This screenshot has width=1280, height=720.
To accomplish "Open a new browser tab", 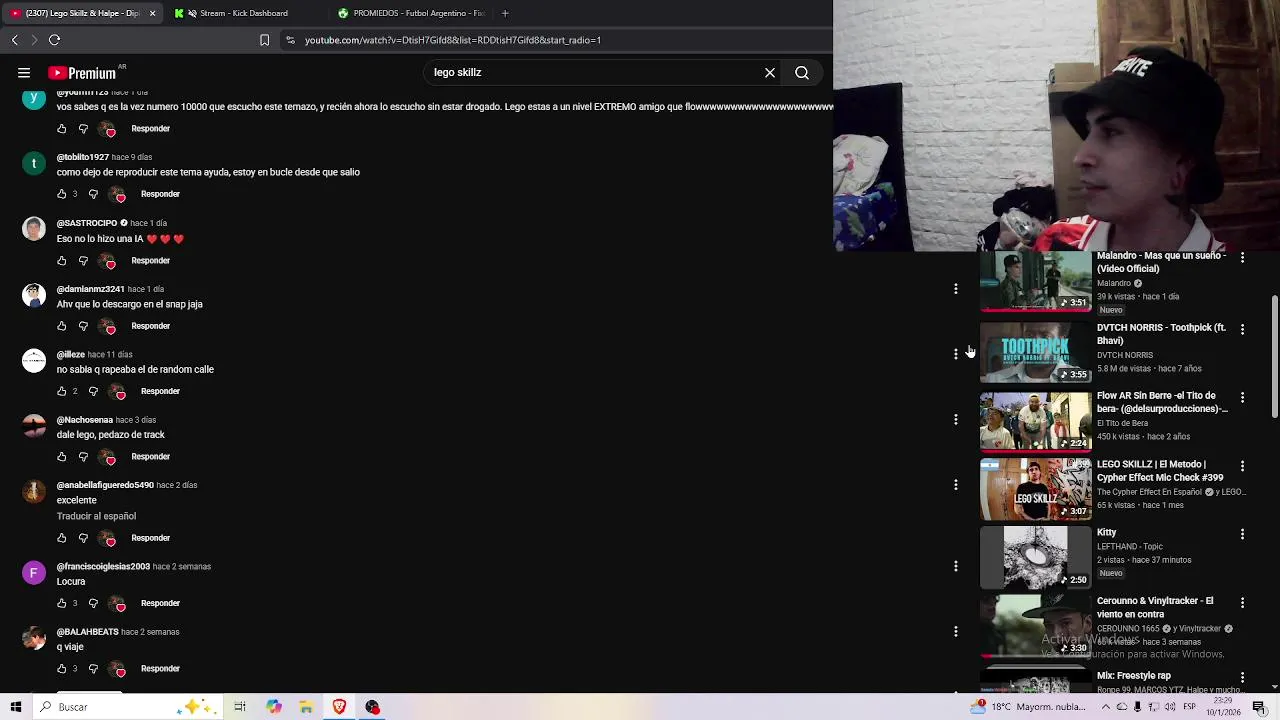I will point(505,13).
